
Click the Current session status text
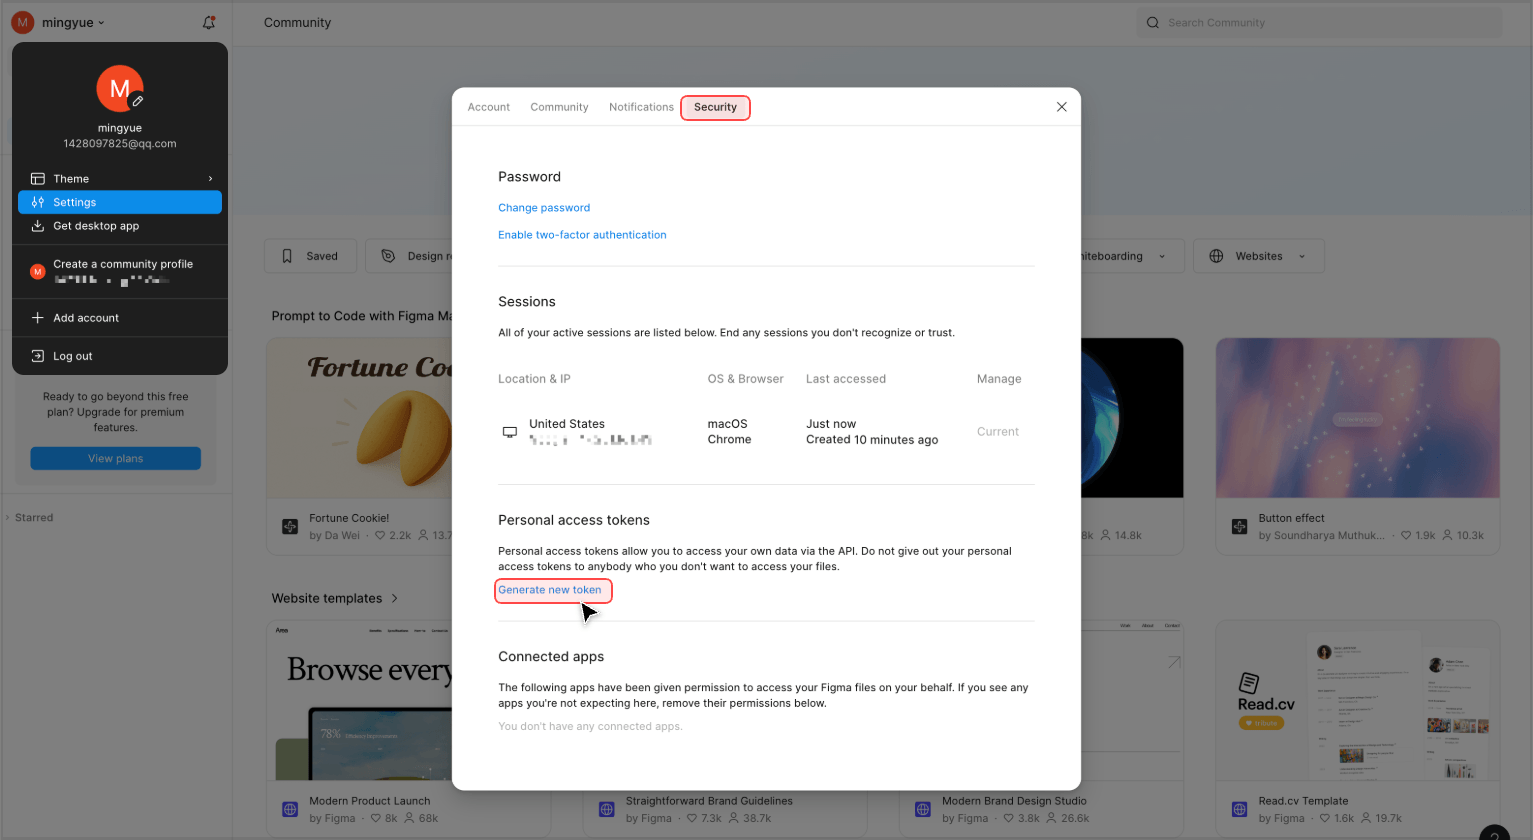point(997,432)
